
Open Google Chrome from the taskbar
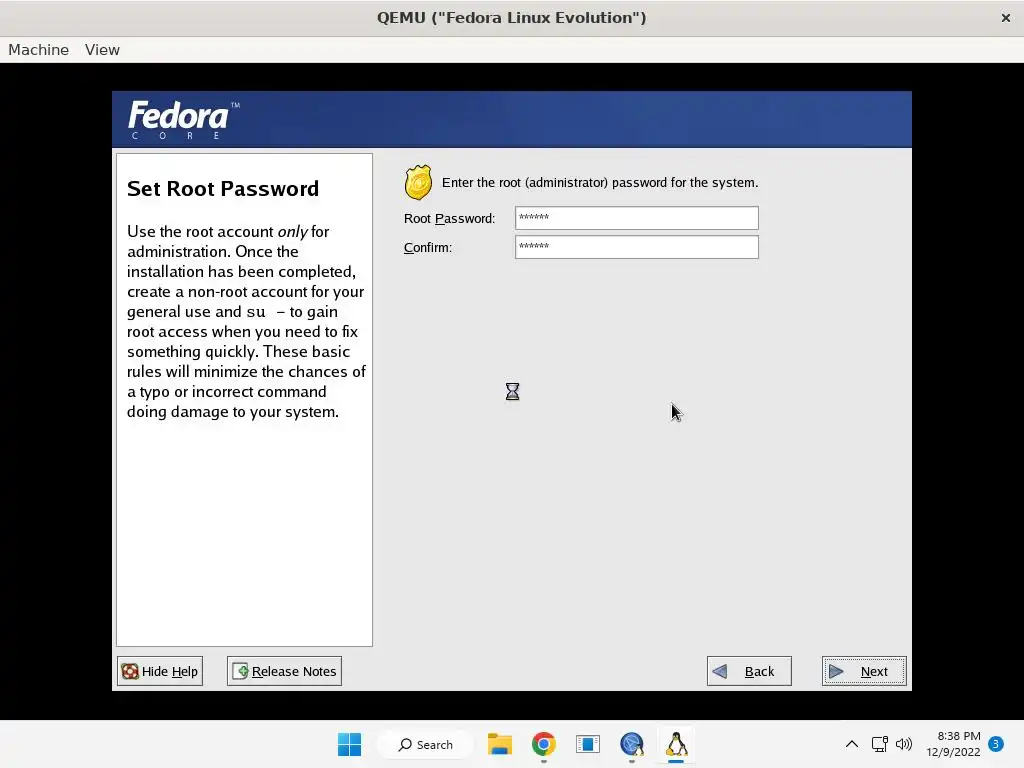tap(543, 744)
